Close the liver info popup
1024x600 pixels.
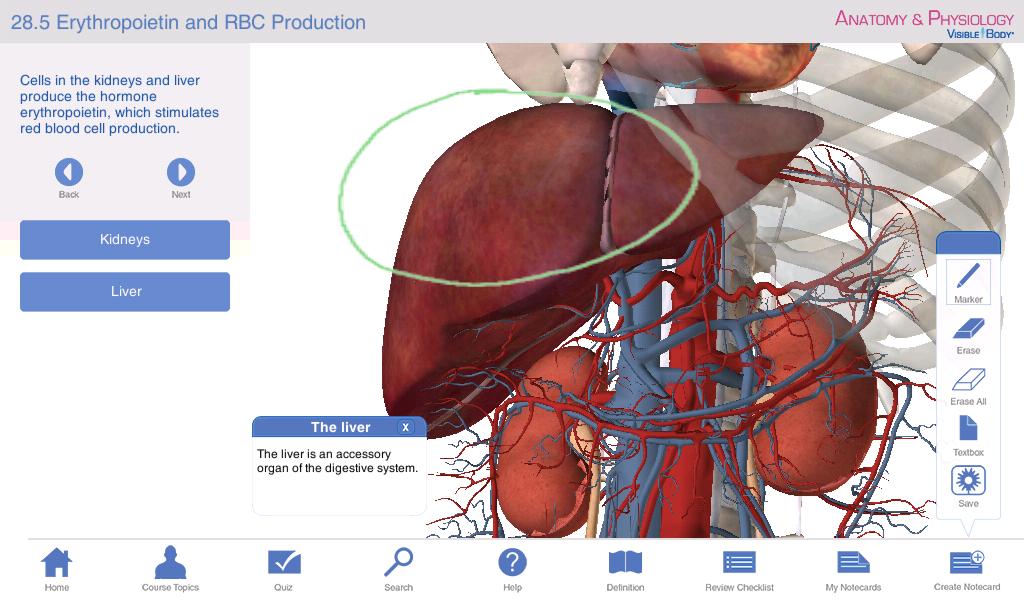coord(406,427)
